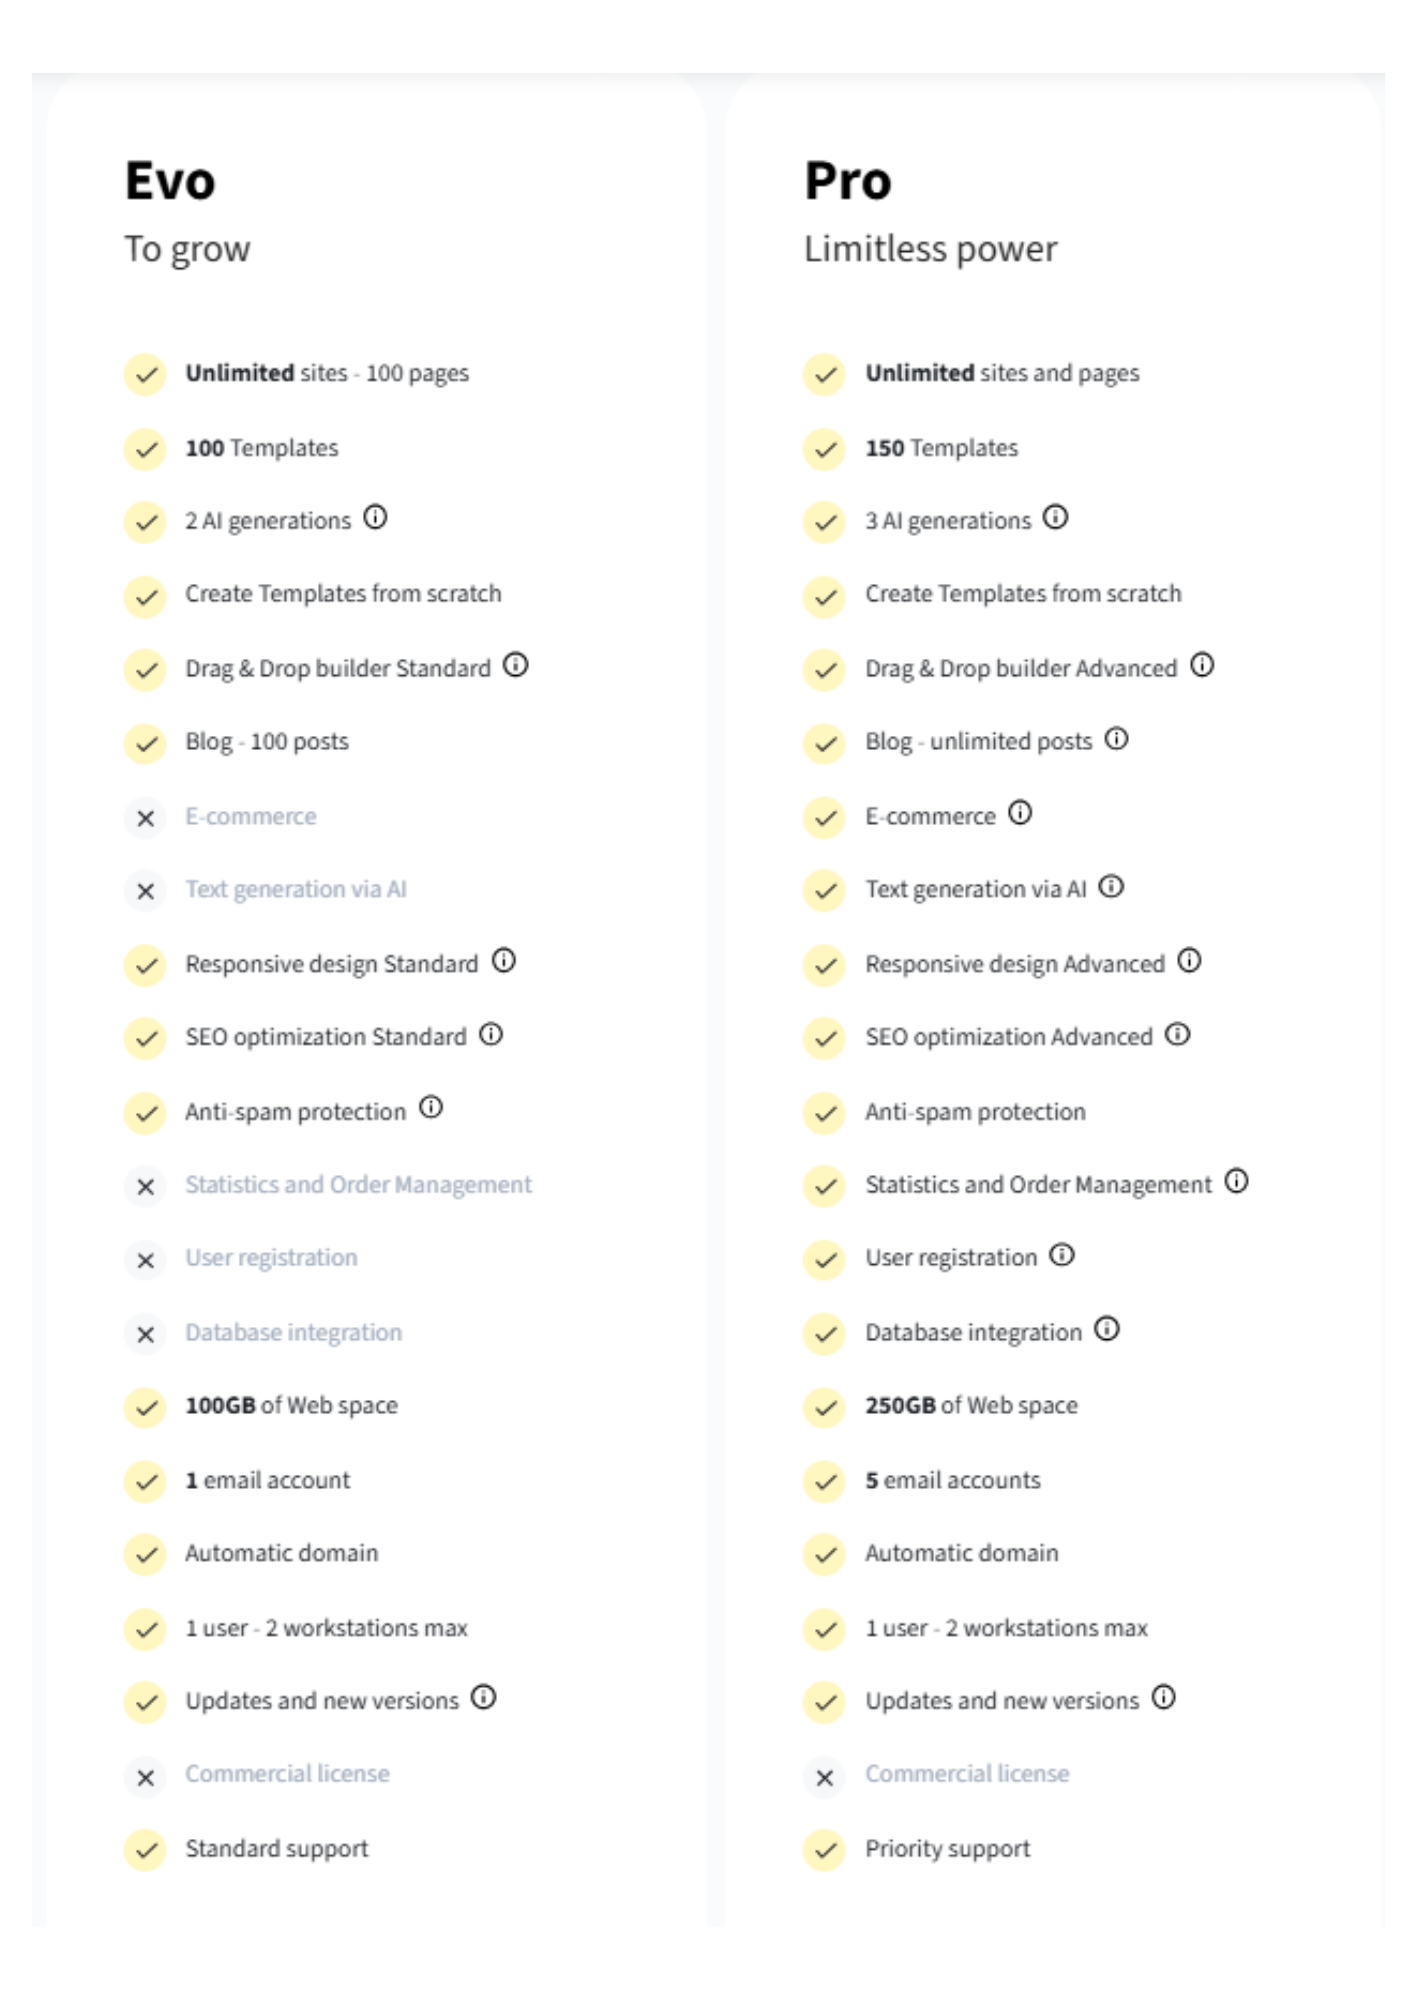This screenshot has height=2000, width=1414.
Task: Show info for SEO optimization Standard
Action: 491,1034
